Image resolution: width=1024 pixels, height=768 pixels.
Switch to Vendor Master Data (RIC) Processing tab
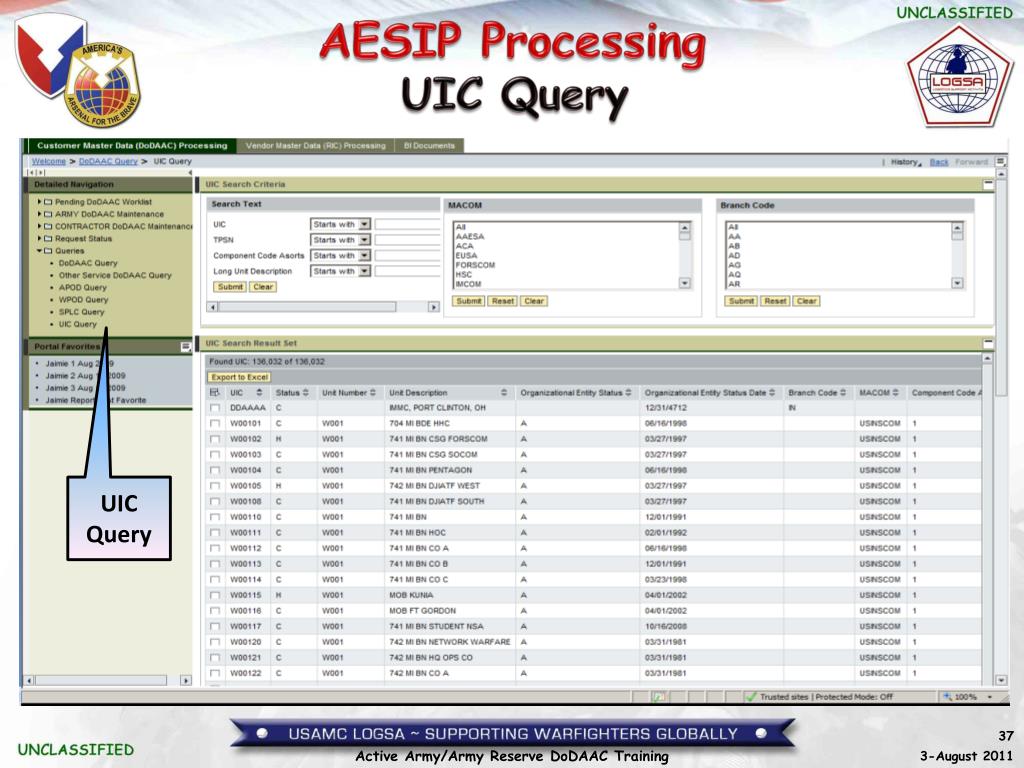(x=315, y=146)
